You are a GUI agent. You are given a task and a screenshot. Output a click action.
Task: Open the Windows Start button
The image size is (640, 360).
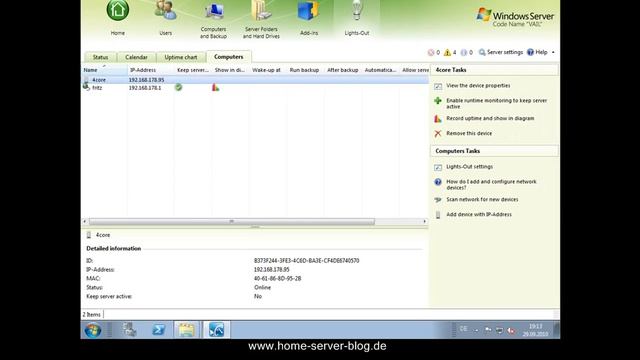(x=93, y=330)
